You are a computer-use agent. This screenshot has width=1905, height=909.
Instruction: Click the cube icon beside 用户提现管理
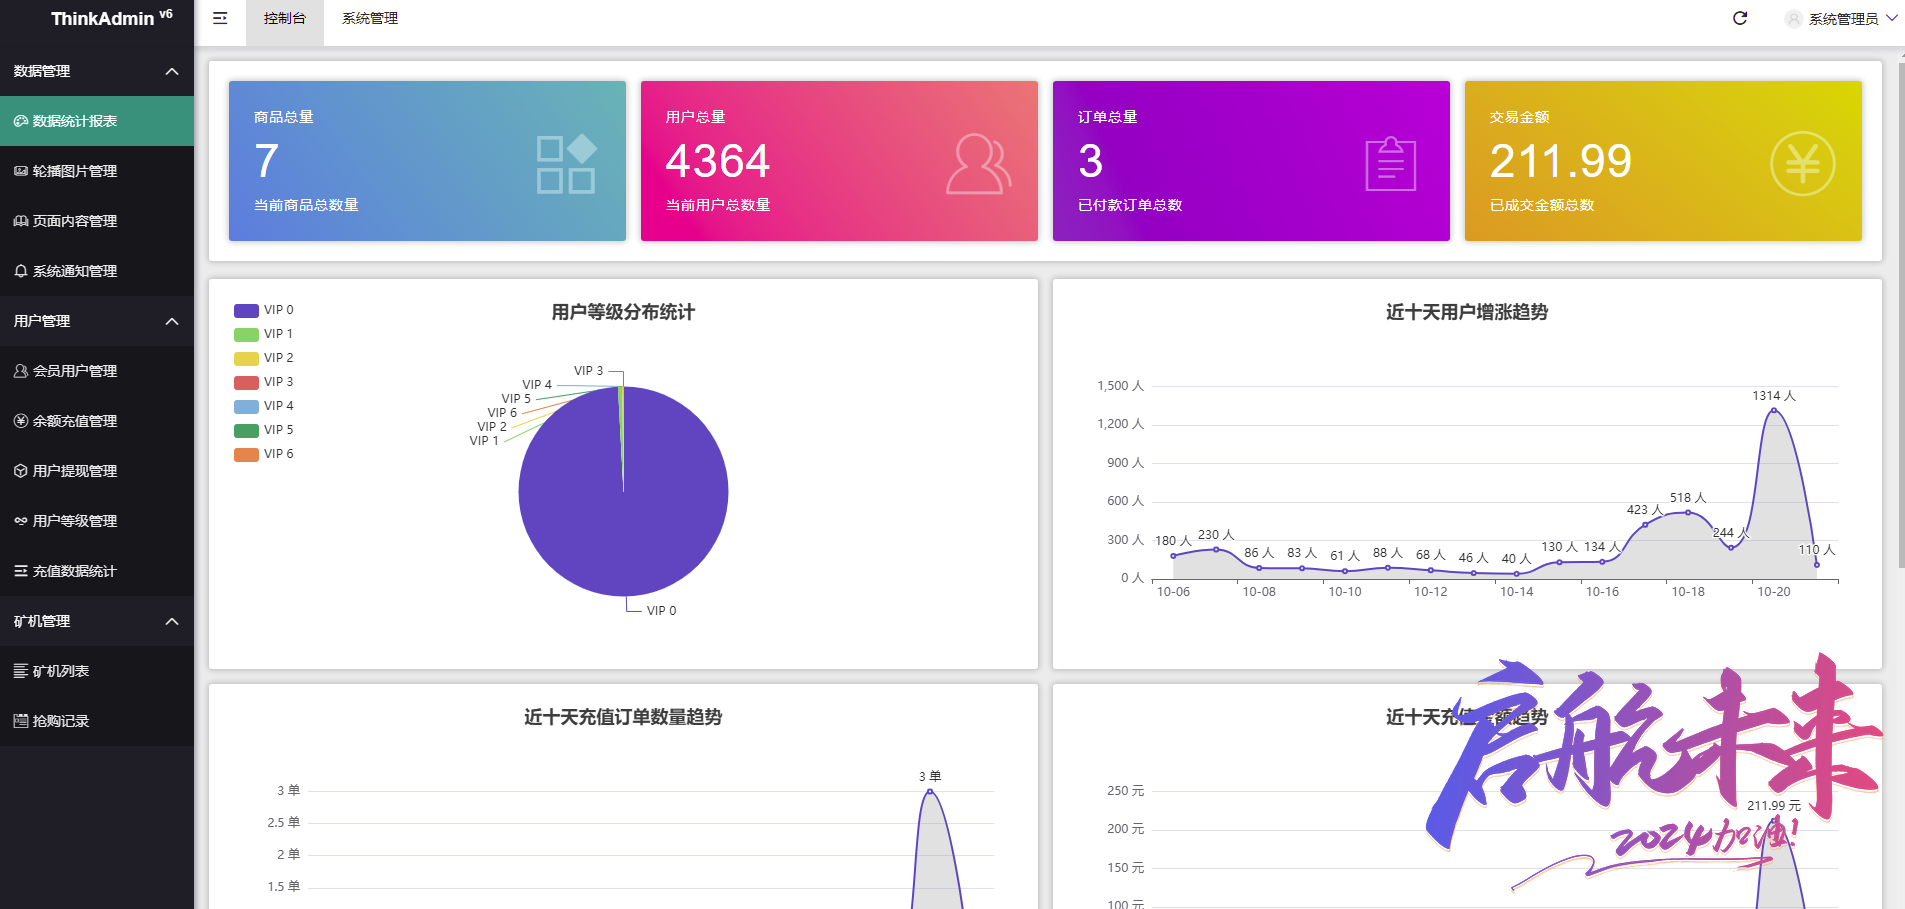(21, 471)
